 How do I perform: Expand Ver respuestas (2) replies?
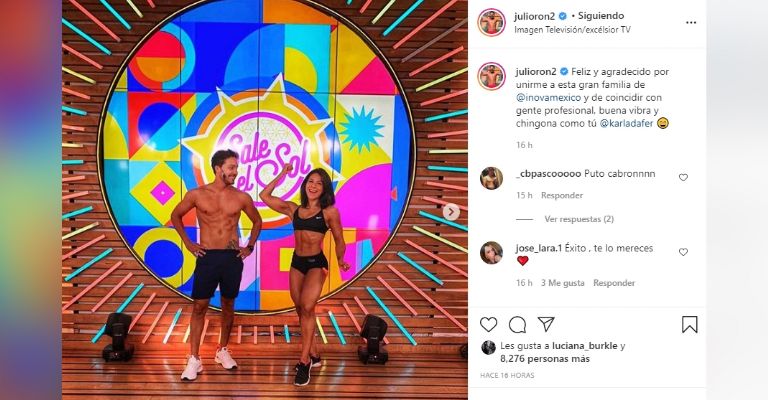coord(579,219)
